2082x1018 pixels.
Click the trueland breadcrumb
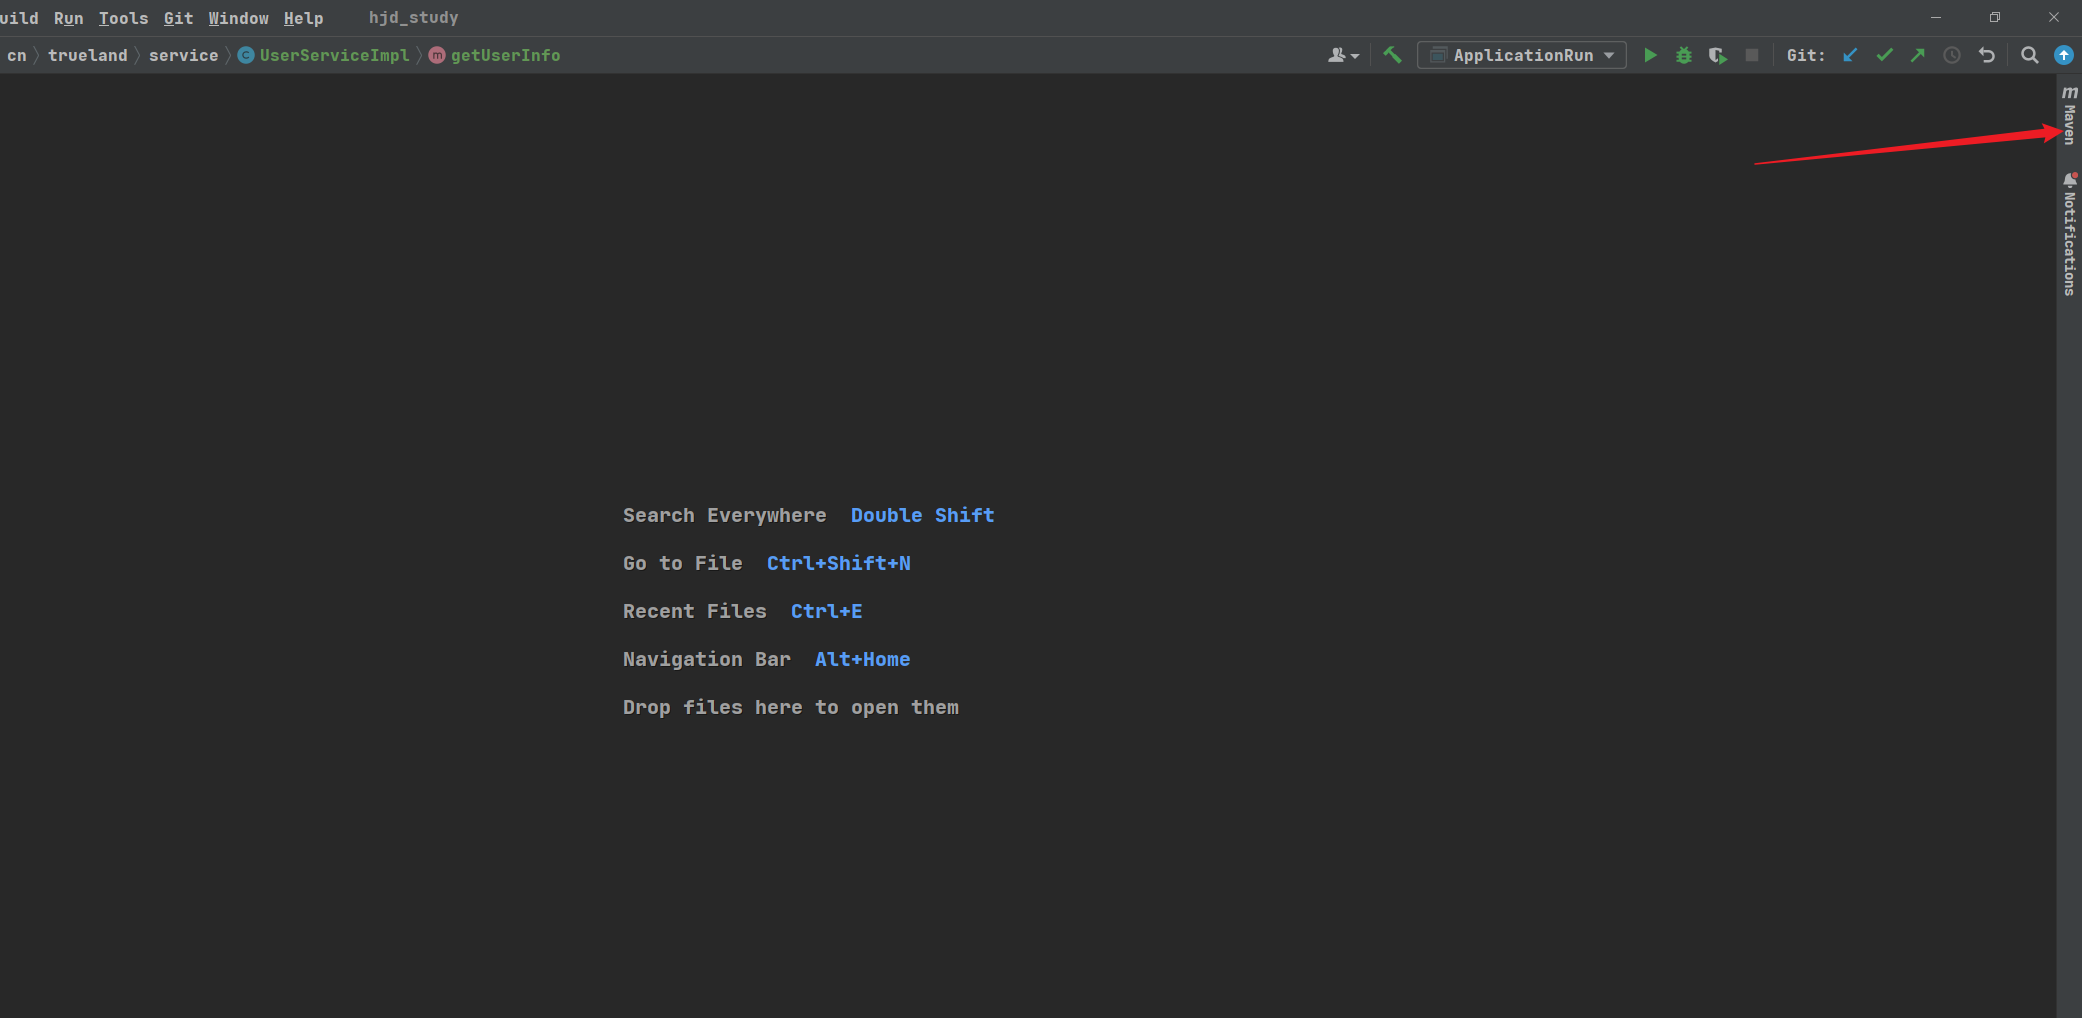(x=88, y=55)
